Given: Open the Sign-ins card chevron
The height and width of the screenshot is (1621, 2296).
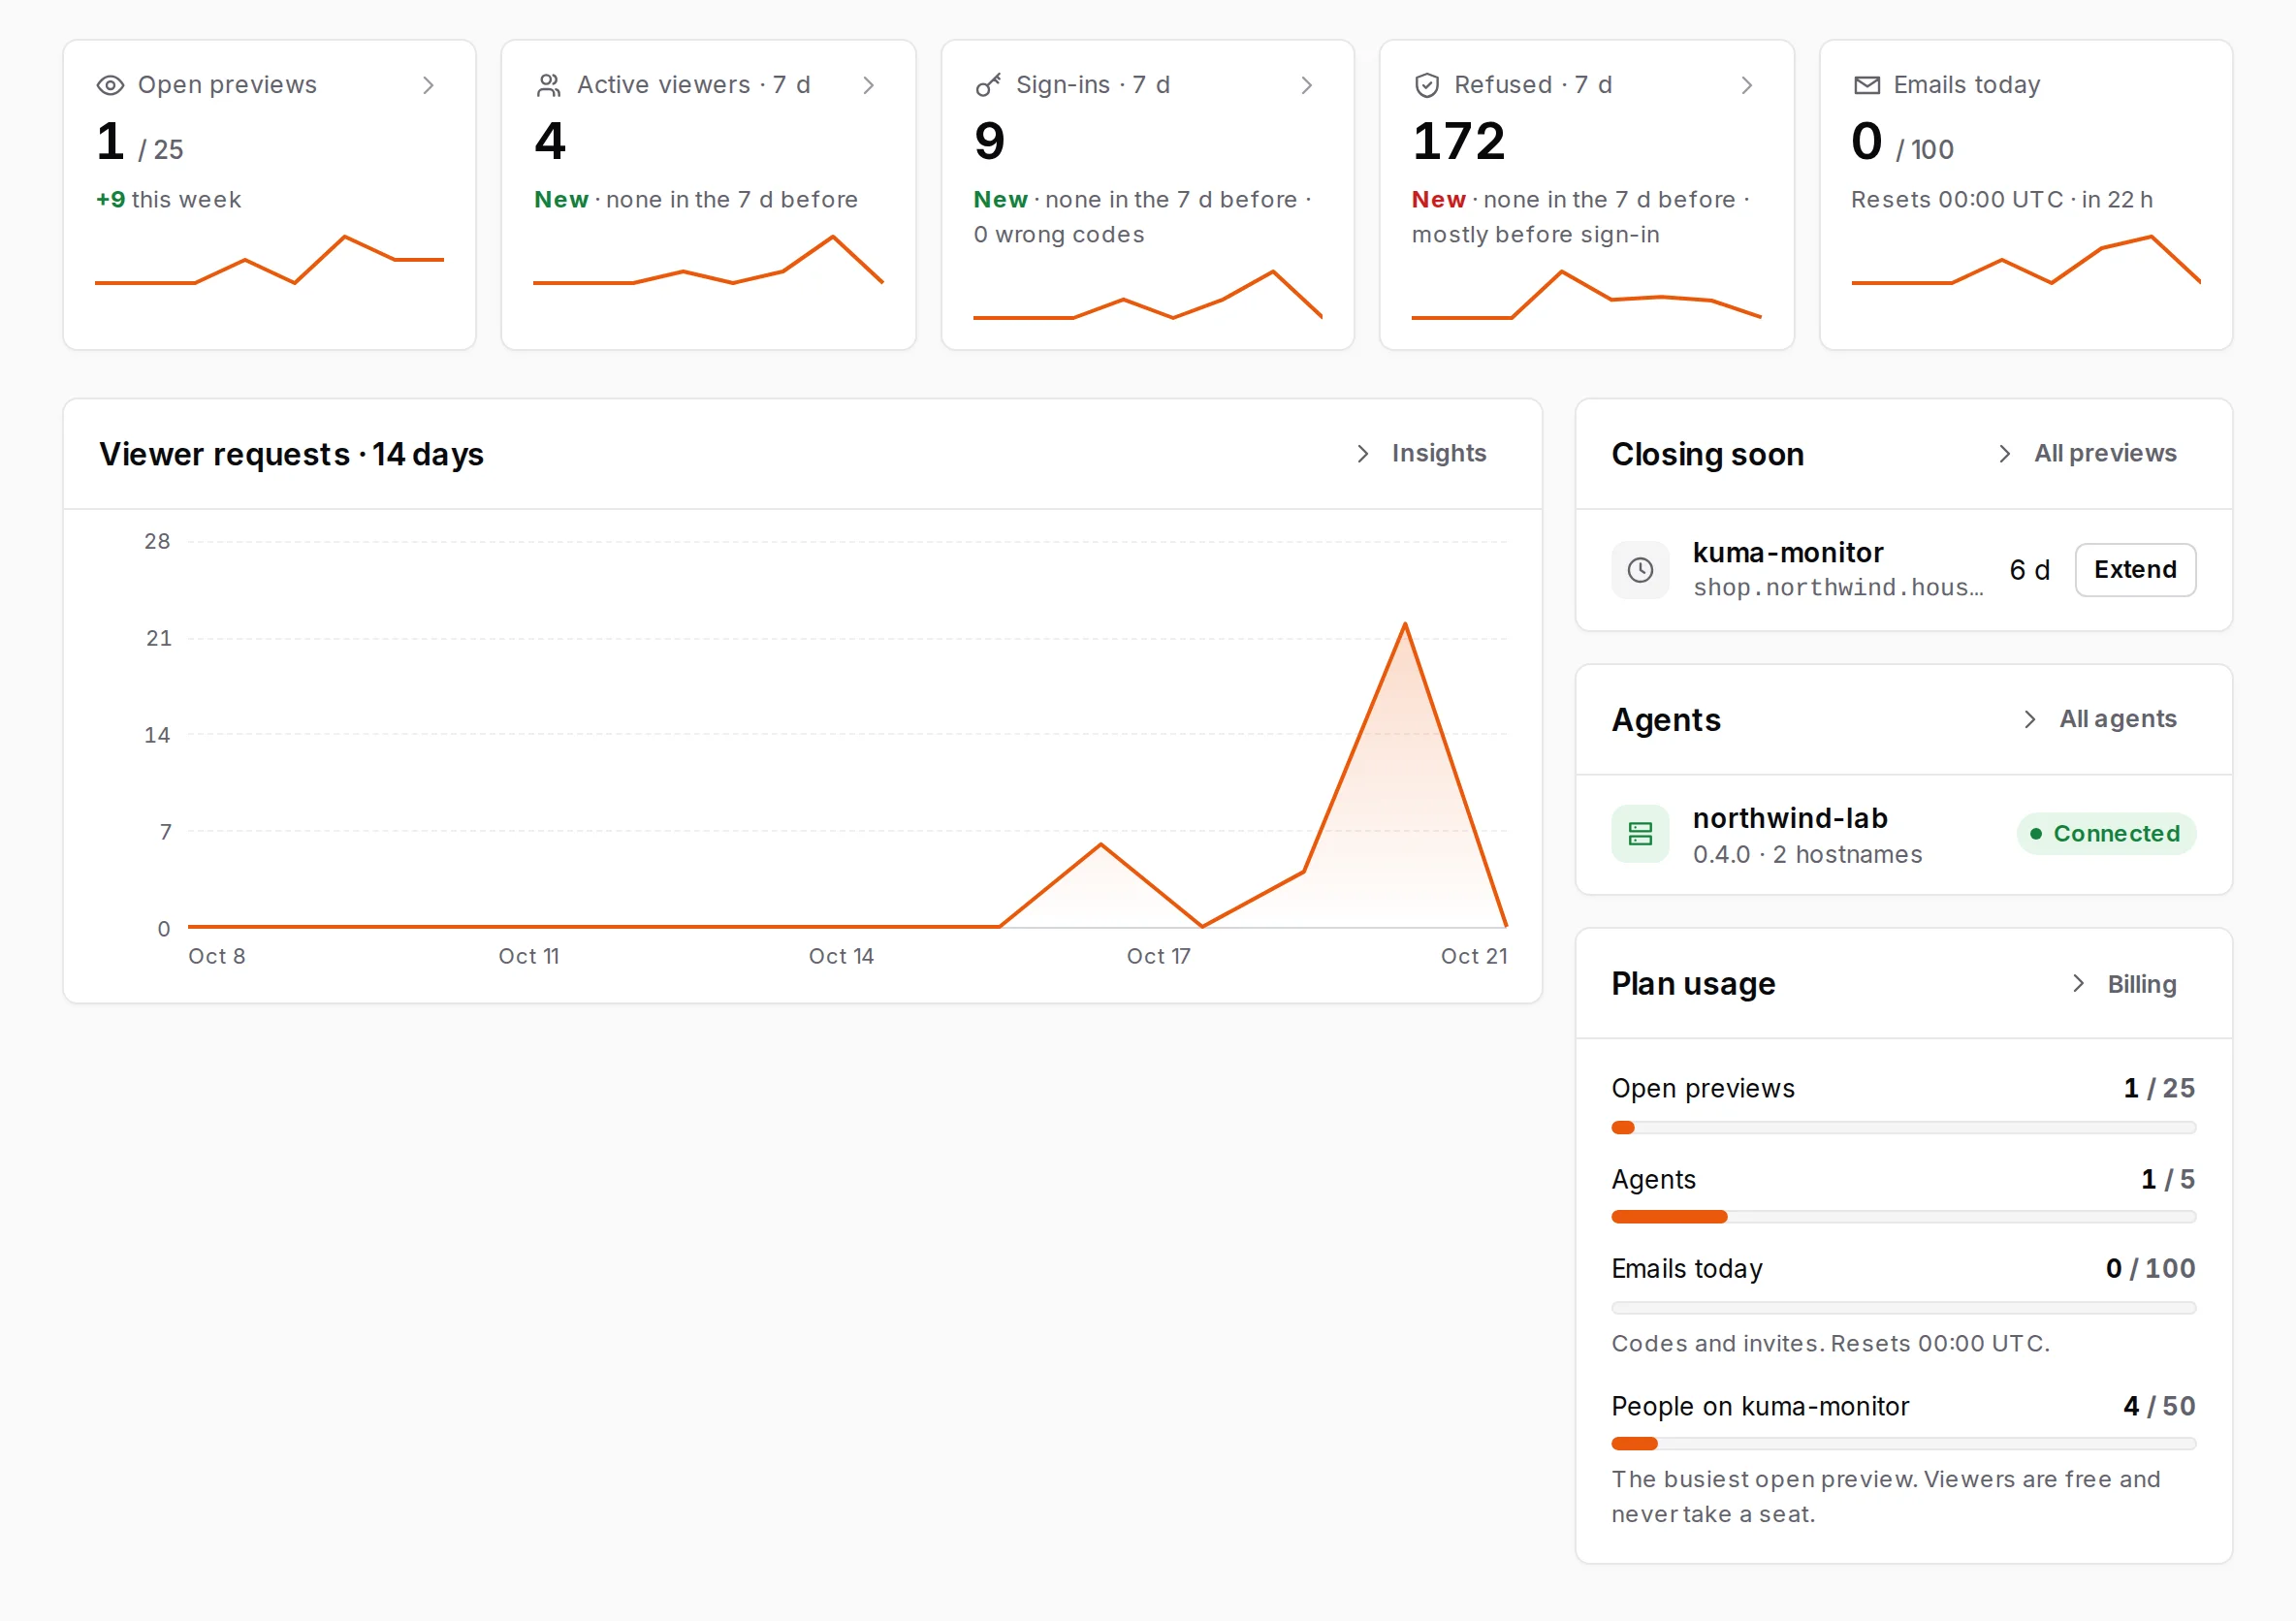Looking at the screenshot, I should point(1306,86).
